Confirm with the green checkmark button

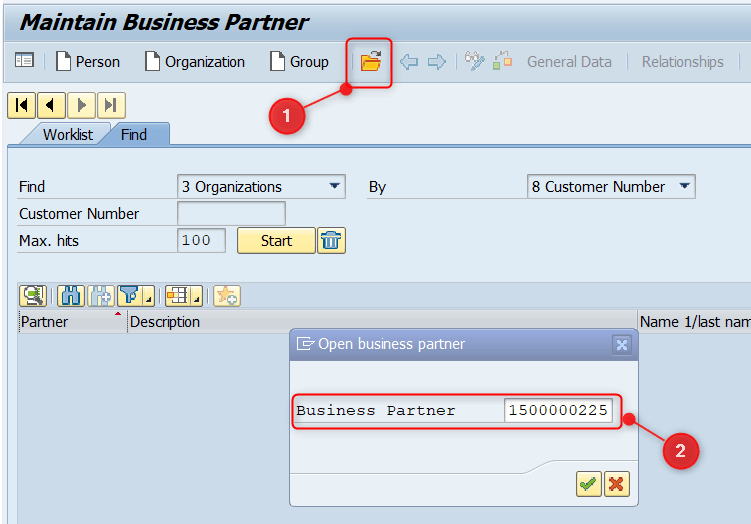tap(589, 484)
